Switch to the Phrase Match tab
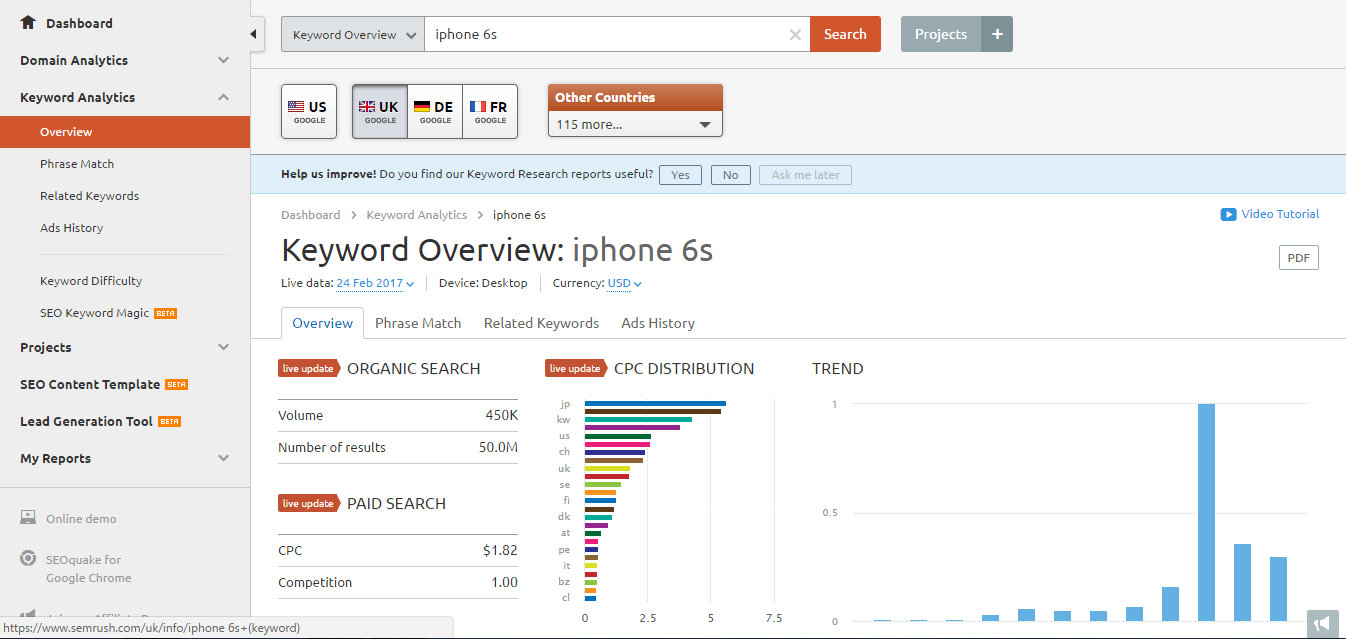 point(418,323)
